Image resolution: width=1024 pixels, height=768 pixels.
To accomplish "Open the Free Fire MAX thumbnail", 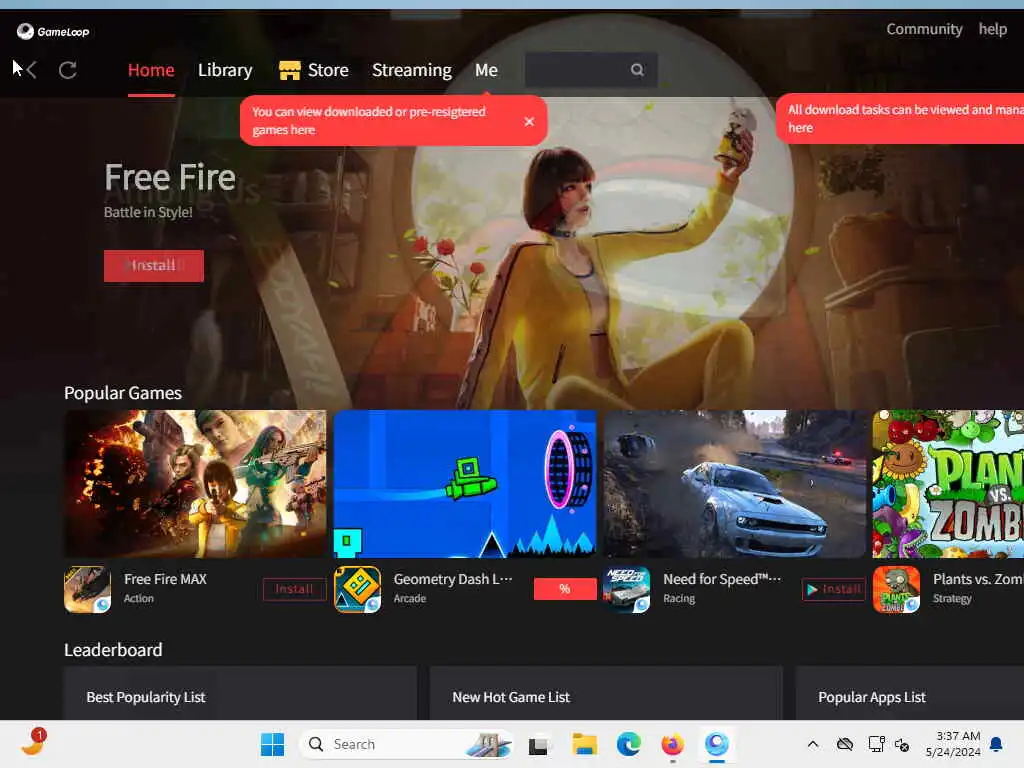I will pos(195,484).
